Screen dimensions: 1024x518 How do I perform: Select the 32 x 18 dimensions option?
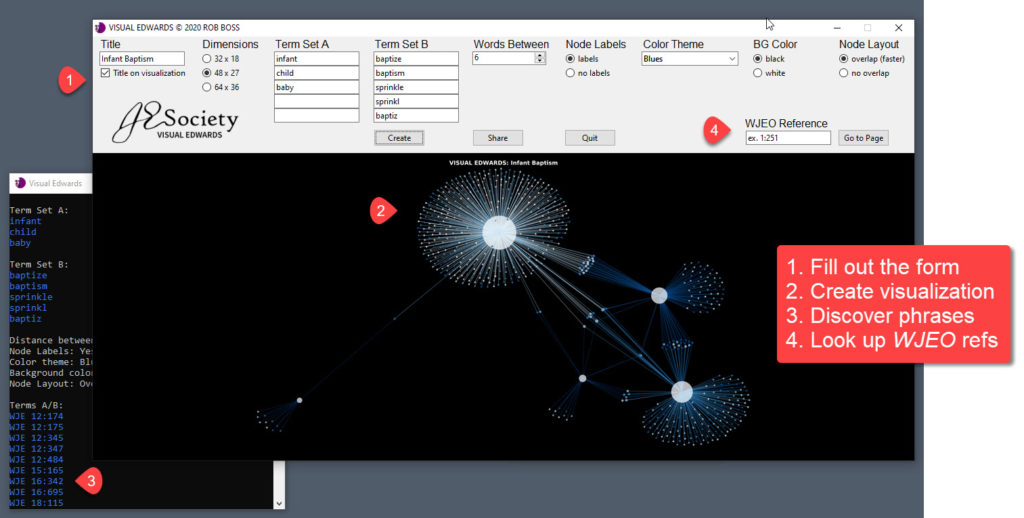[207, 59]
